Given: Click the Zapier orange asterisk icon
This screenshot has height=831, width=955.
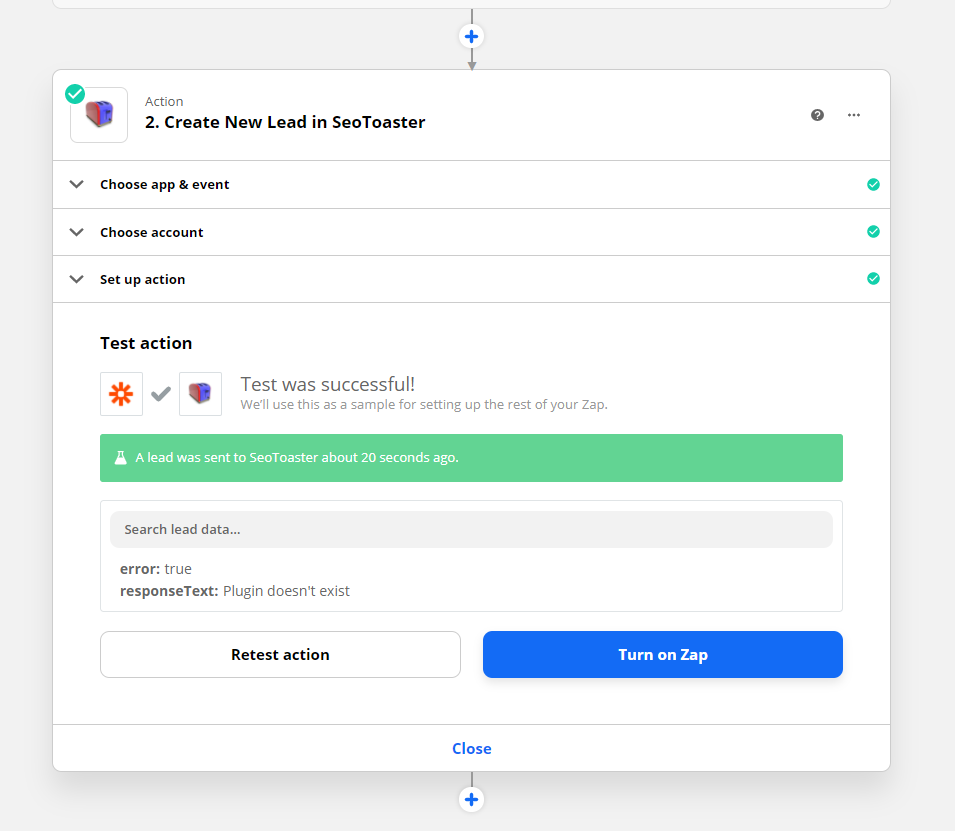Looking at the screenshot, I should pyautogui.click(x=121, y=394).
